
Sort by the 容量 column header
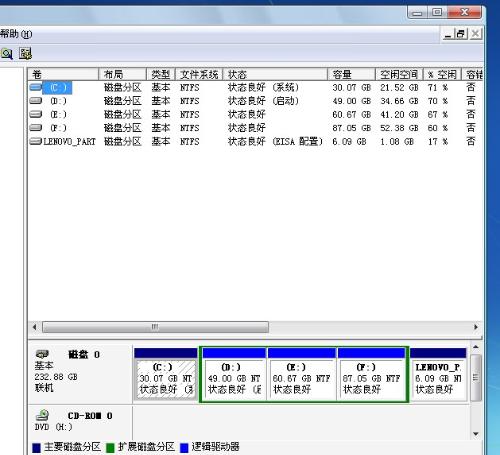[351, 74]
